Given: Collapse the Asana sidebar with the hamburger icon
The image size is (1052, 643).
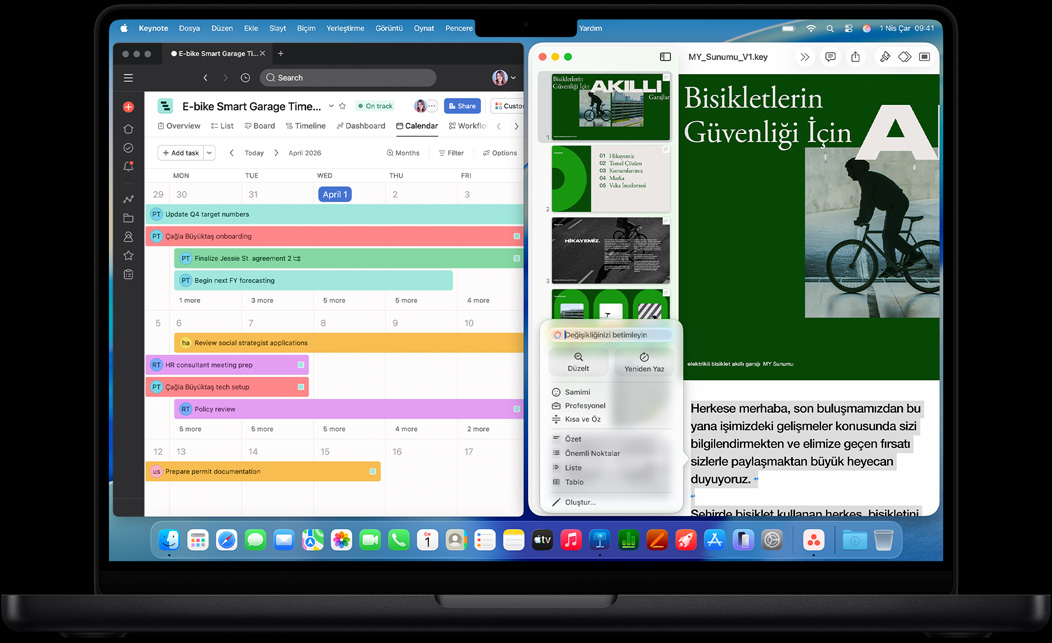Looking at the screenshot, I should click(128, 77).
